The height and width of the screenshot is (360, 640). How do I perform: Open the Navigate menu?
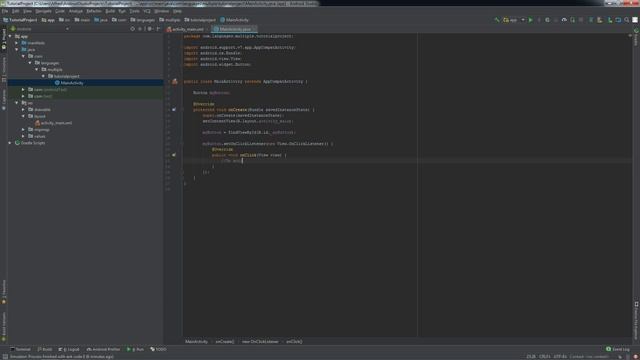43,11
